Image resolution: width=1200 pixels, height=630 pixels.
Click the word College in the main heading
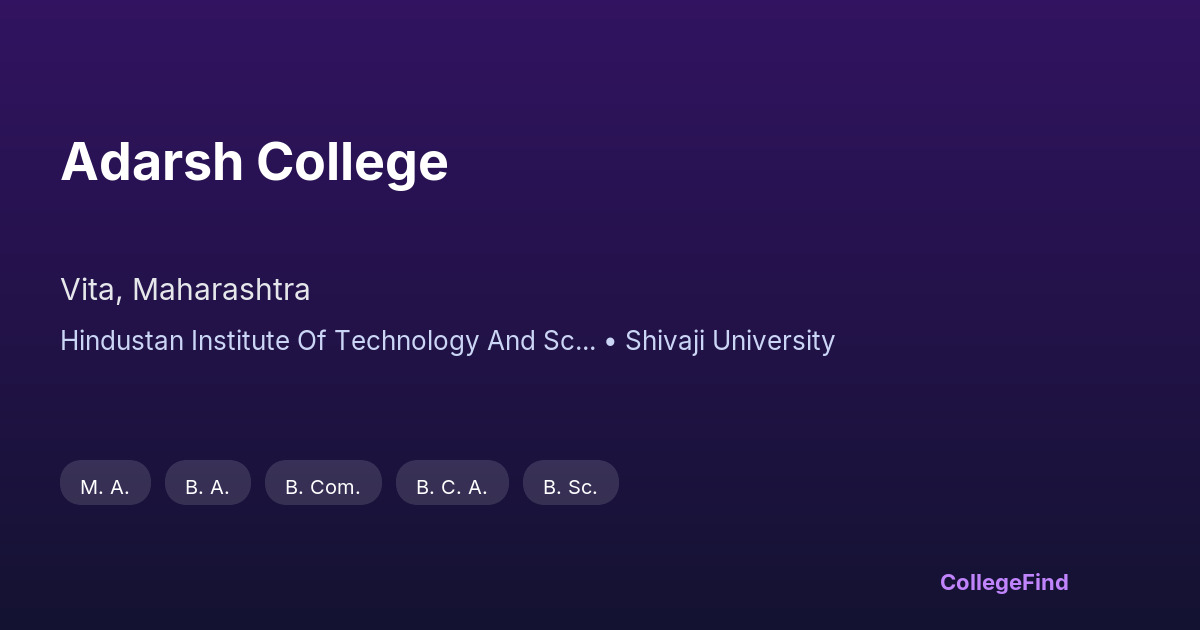click(x=352, y=162)
